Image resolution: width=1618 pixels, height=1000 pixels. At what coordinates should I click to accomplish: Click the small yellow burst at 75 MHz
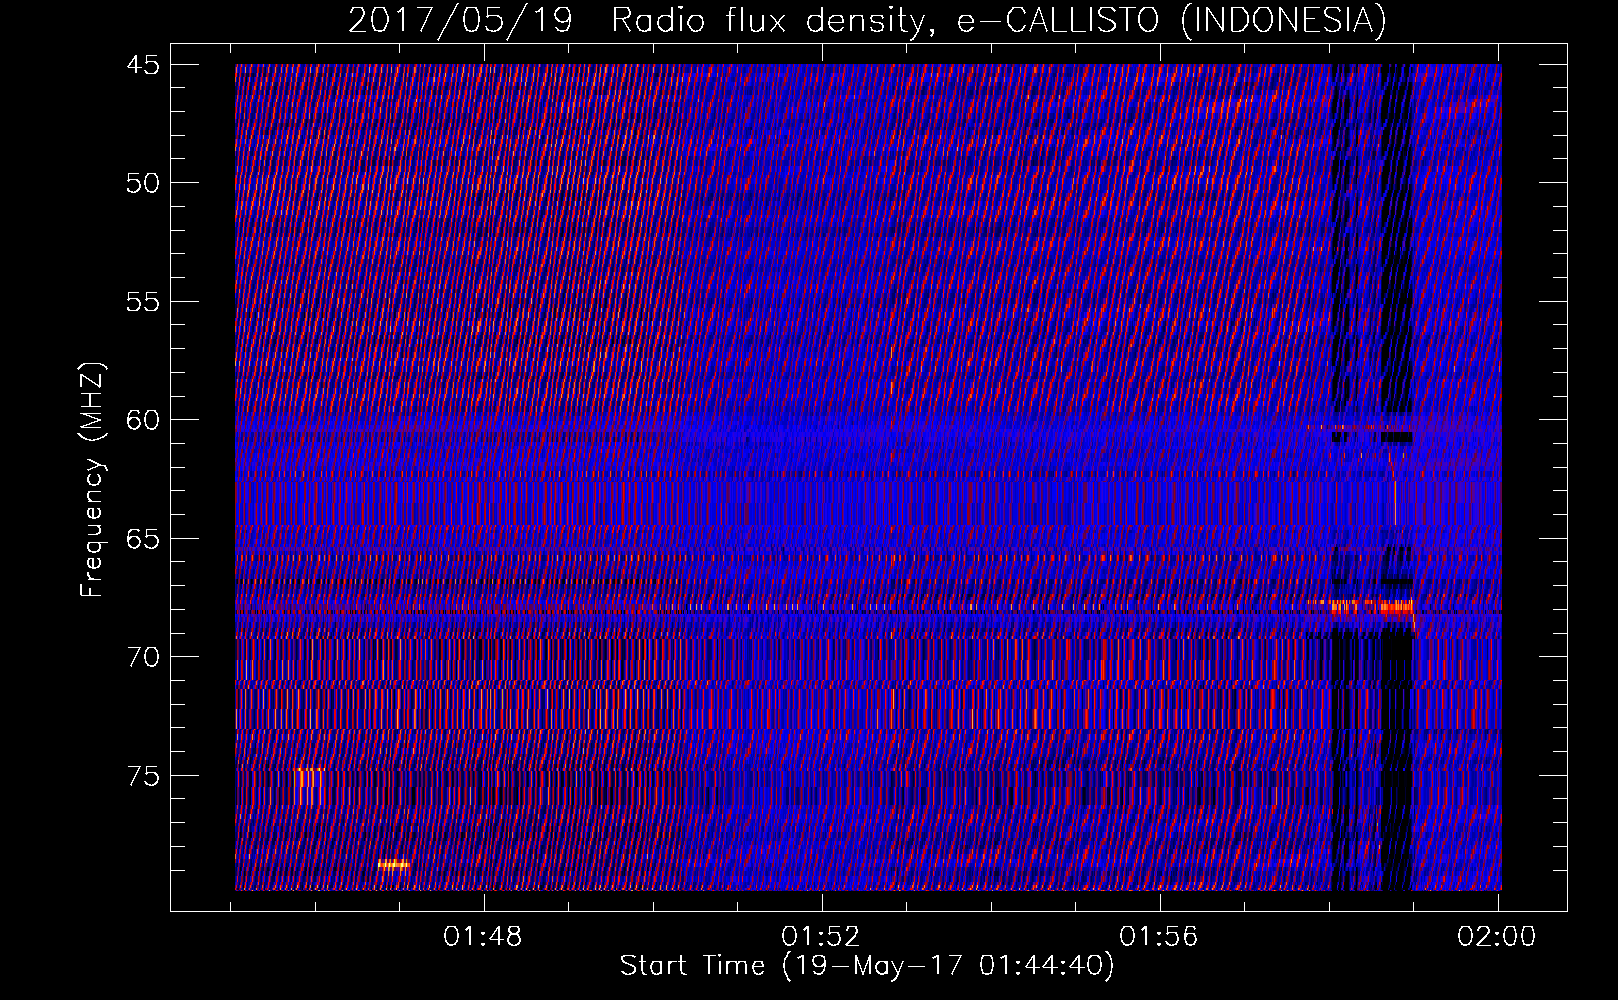tap(310, 786)
